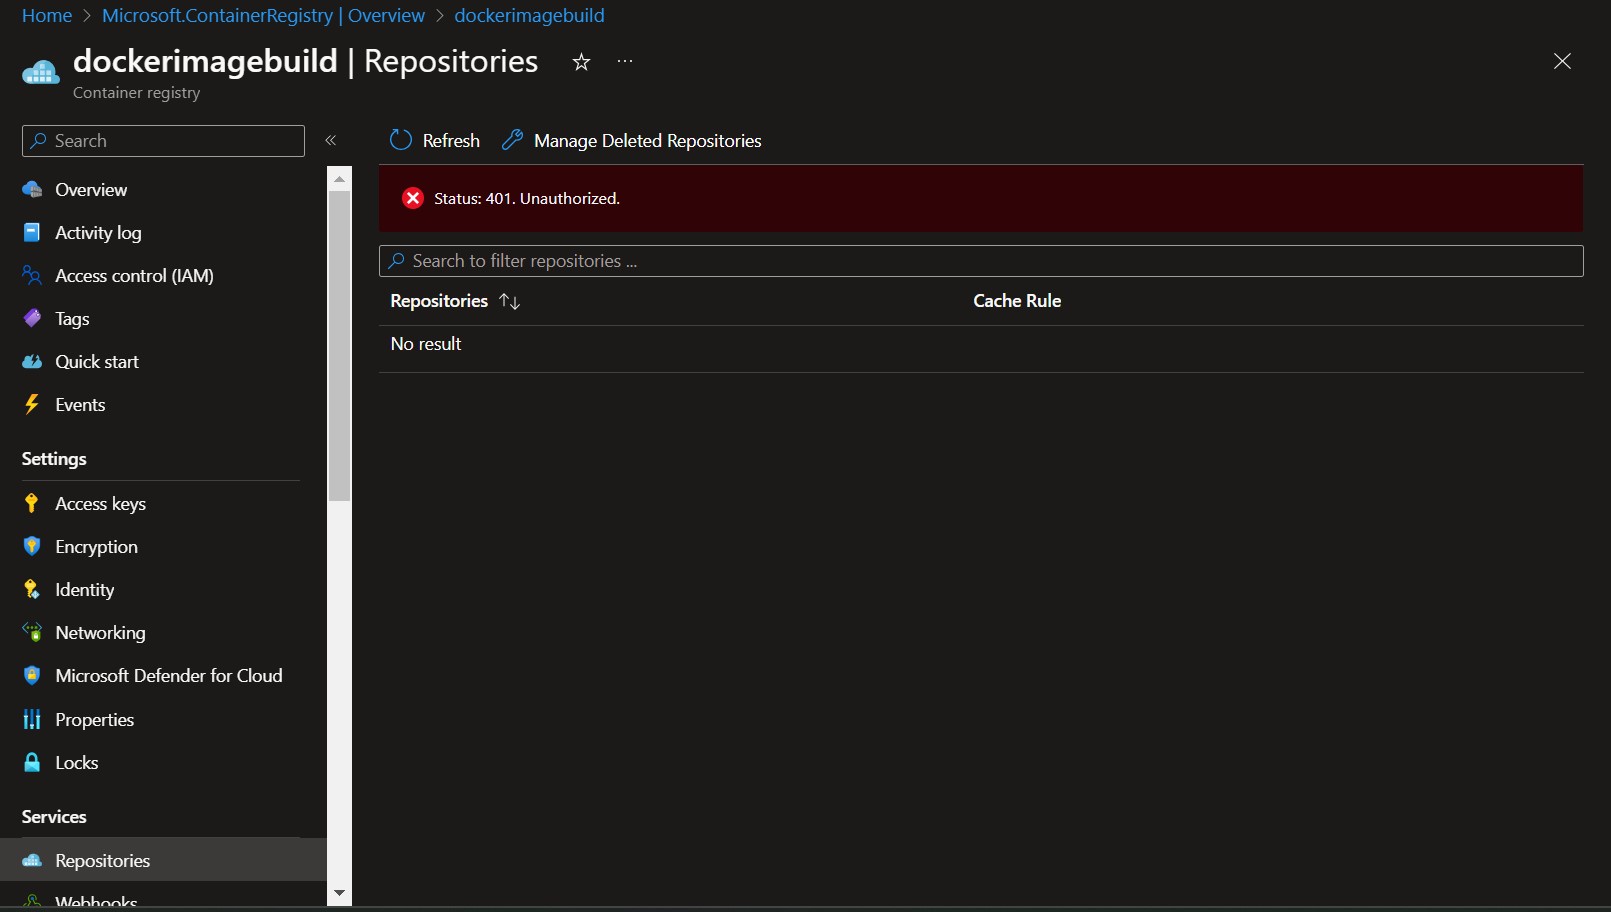Click the purple Tags icon

click(32, 319)
